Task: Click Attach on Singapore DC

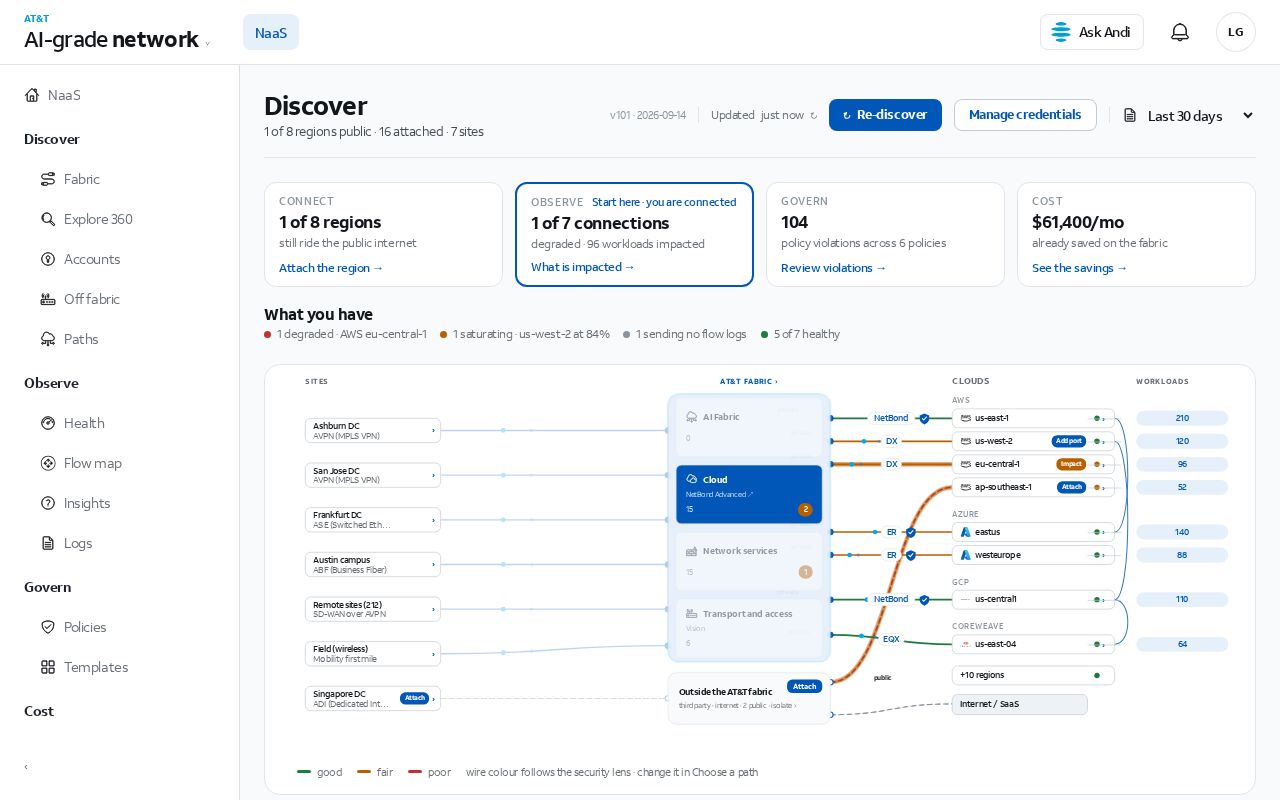Action: coord(415,698)
